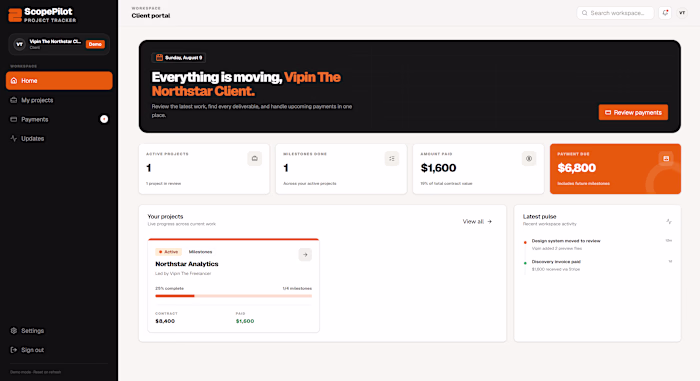The width and height of the screenshot is (700, 381).
Task: Click the 'Your projects' heading
Action: pos(165,216)
